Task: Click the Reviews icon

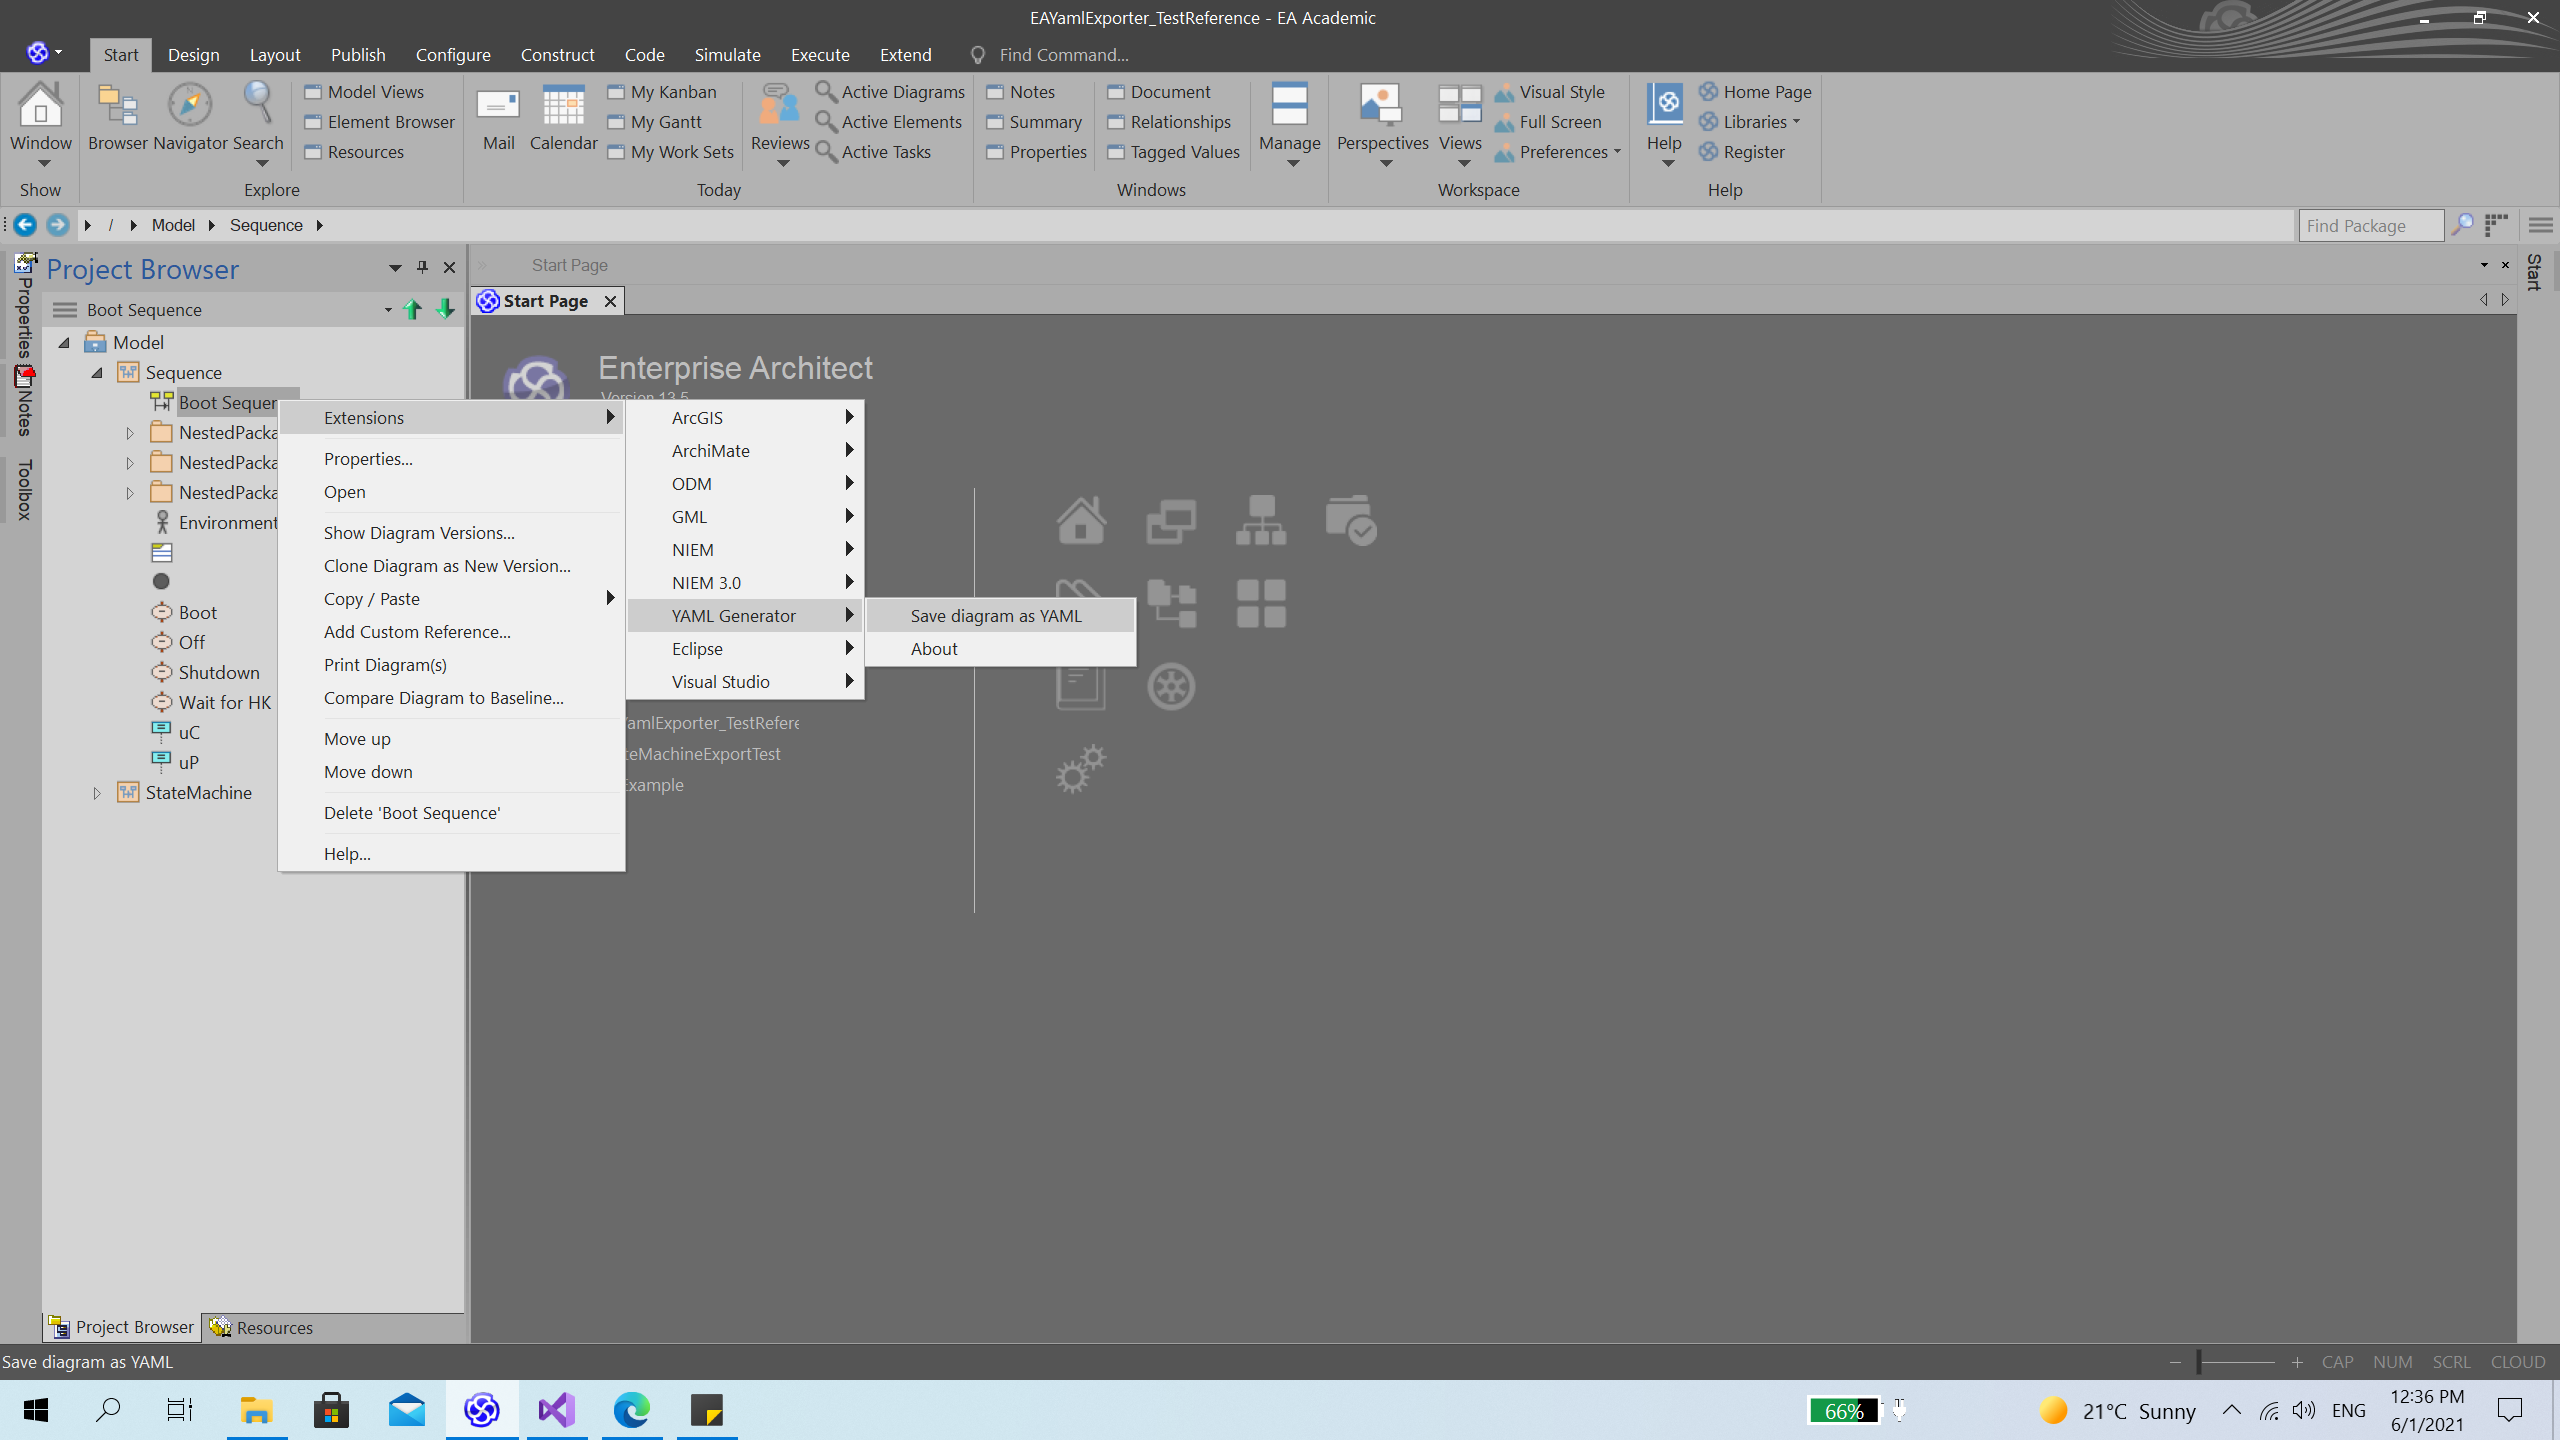Action: tap(780, 105)
